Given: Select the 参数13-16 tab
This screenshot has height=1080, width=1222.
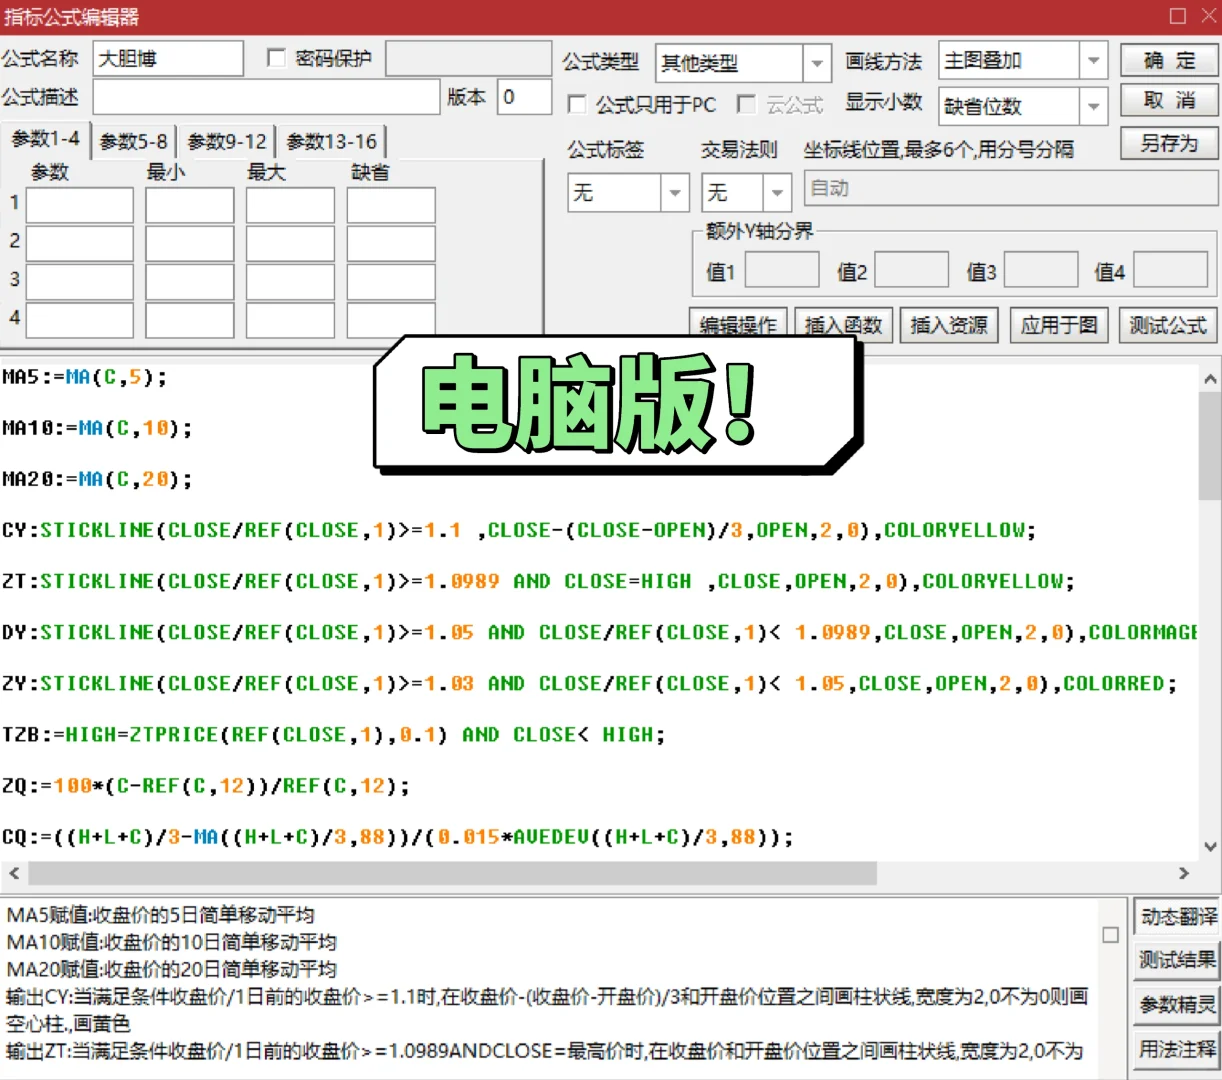Looking at the screenshot, I should (x=330, y=141).
